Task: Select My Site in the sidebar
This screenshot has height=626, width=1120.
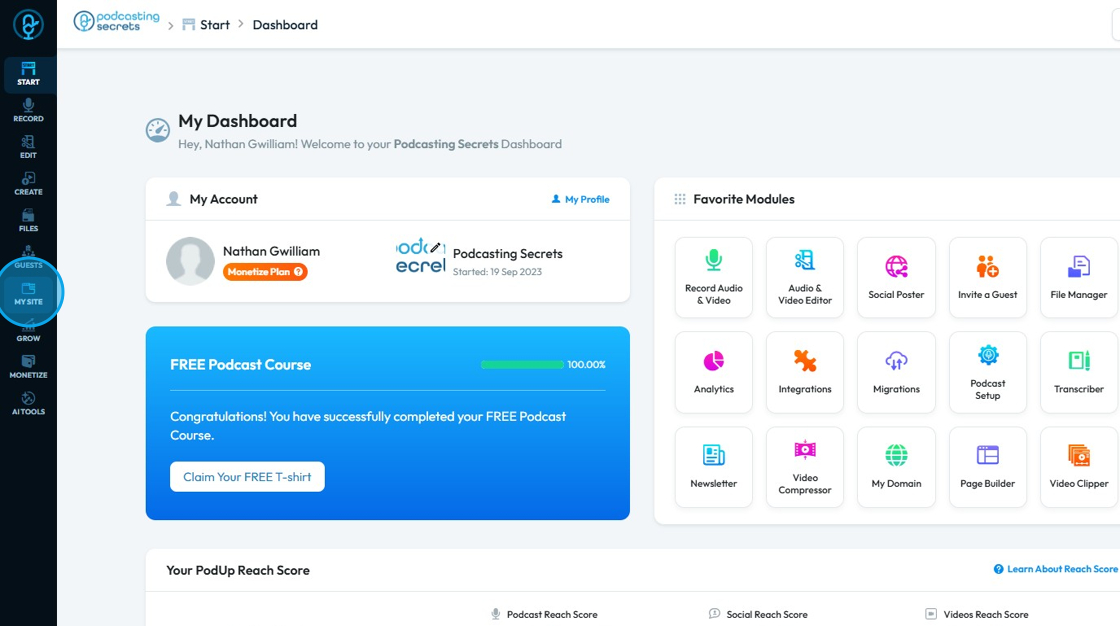Action: (29, 294)
